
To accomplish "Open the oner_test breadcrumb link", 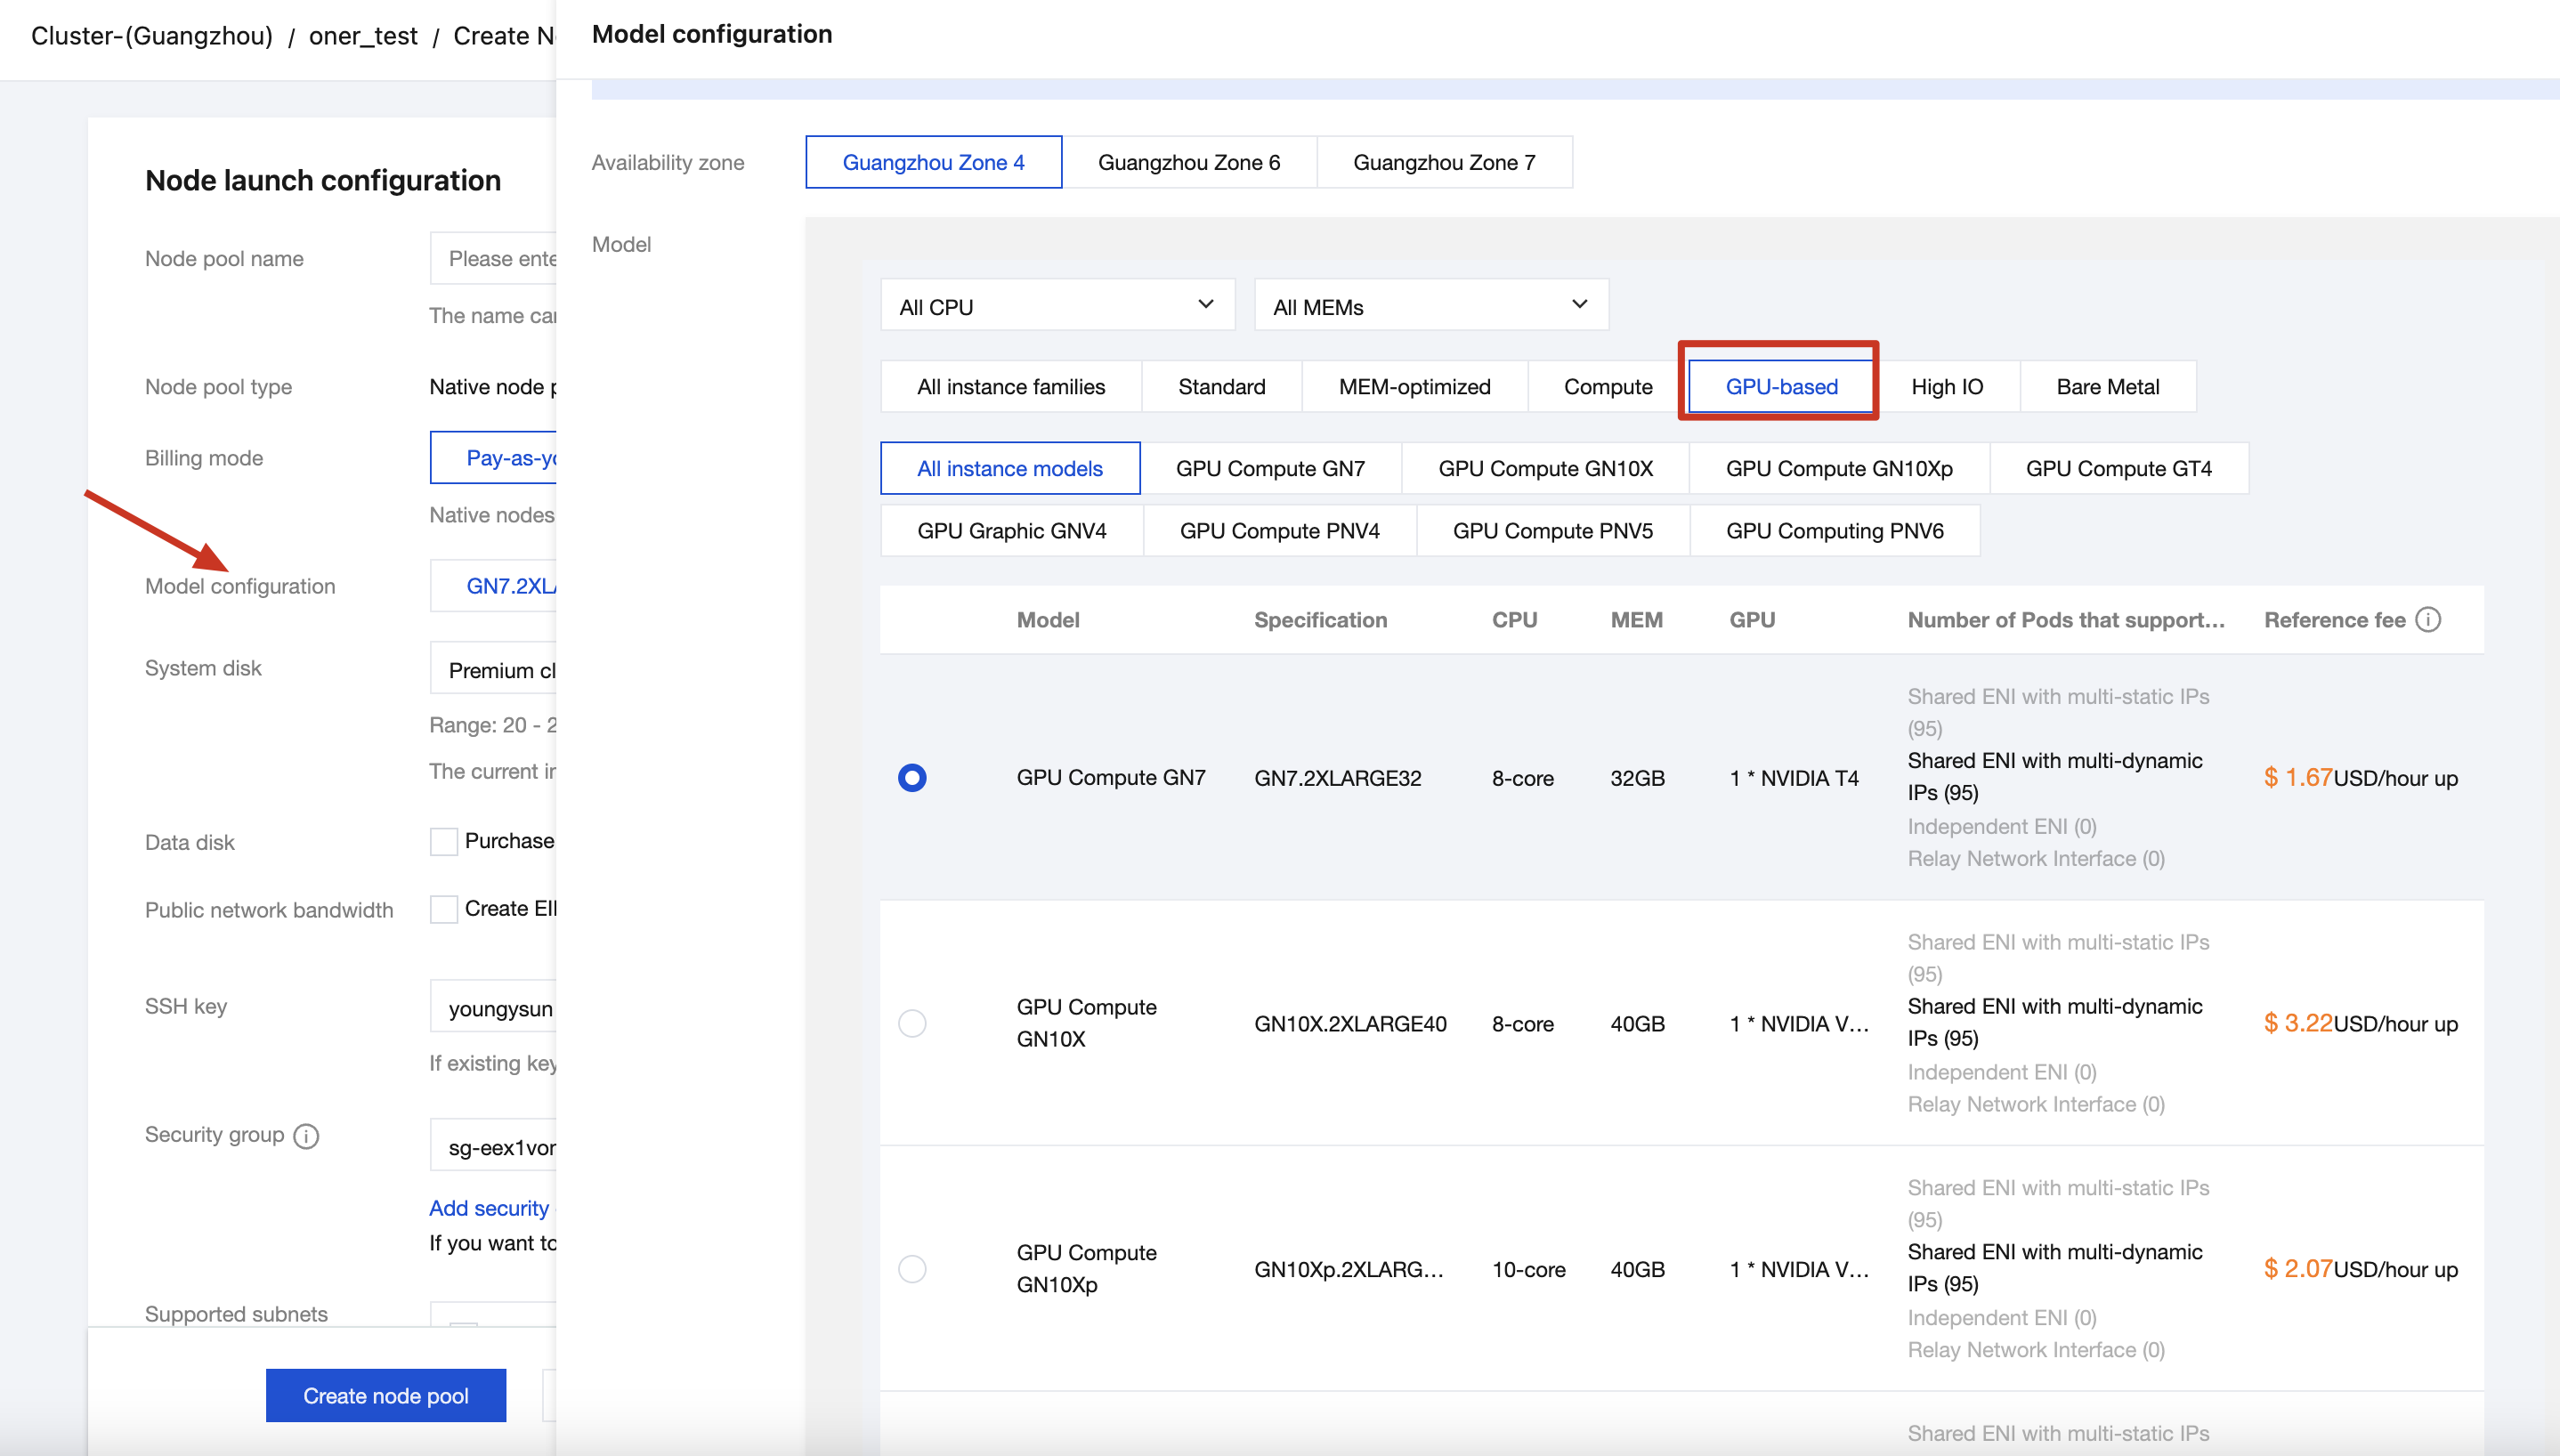I will 363,36.
